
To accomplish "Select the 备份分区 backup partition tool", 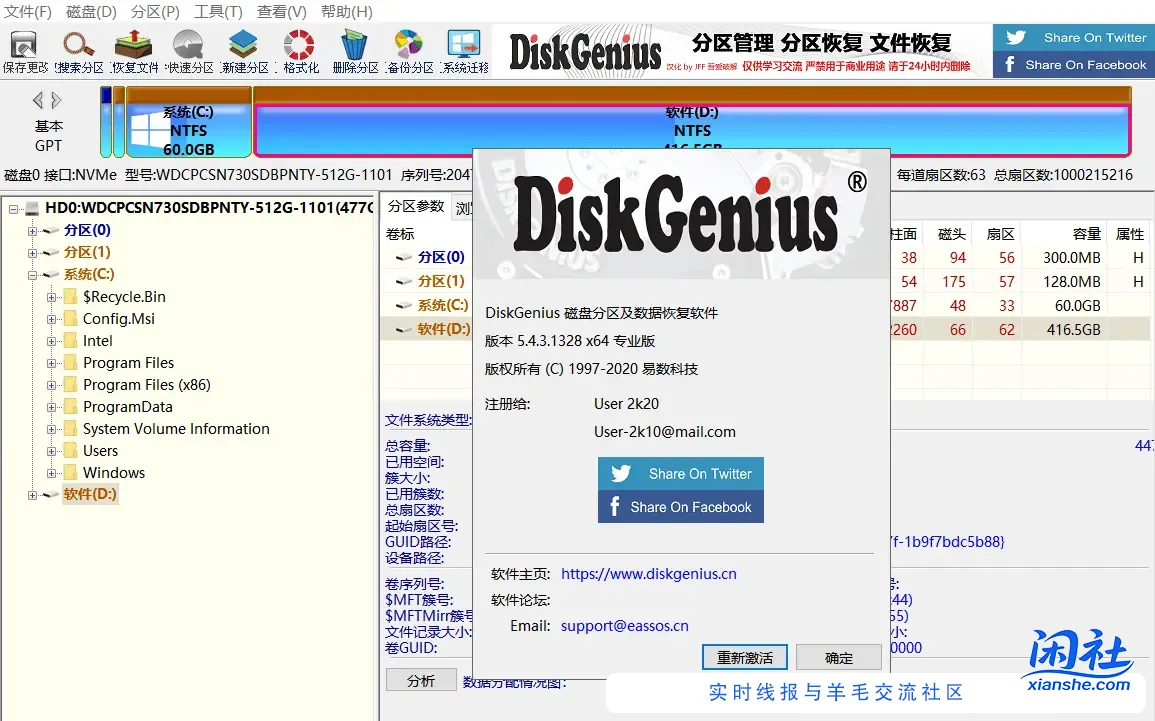I will click(407, 48).
